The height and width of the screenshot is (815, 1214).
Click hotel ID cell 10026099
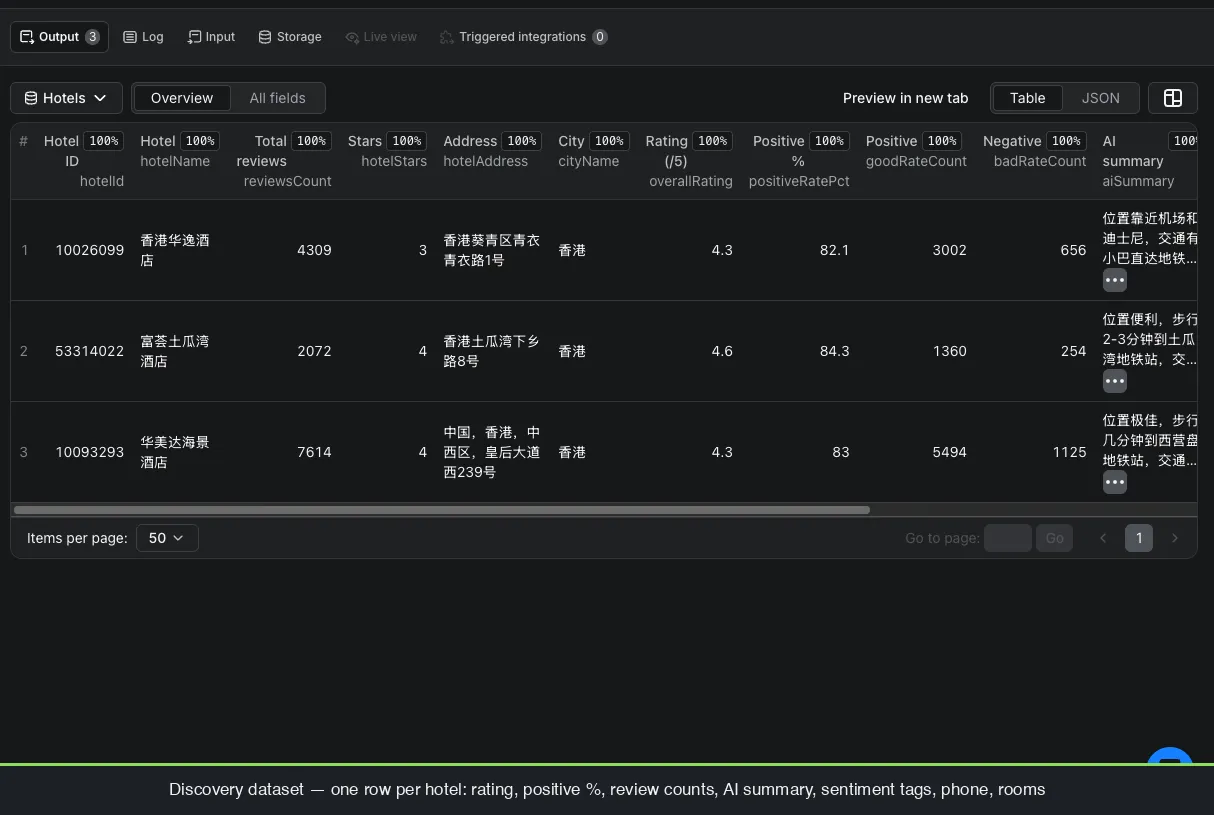(90, 250)
